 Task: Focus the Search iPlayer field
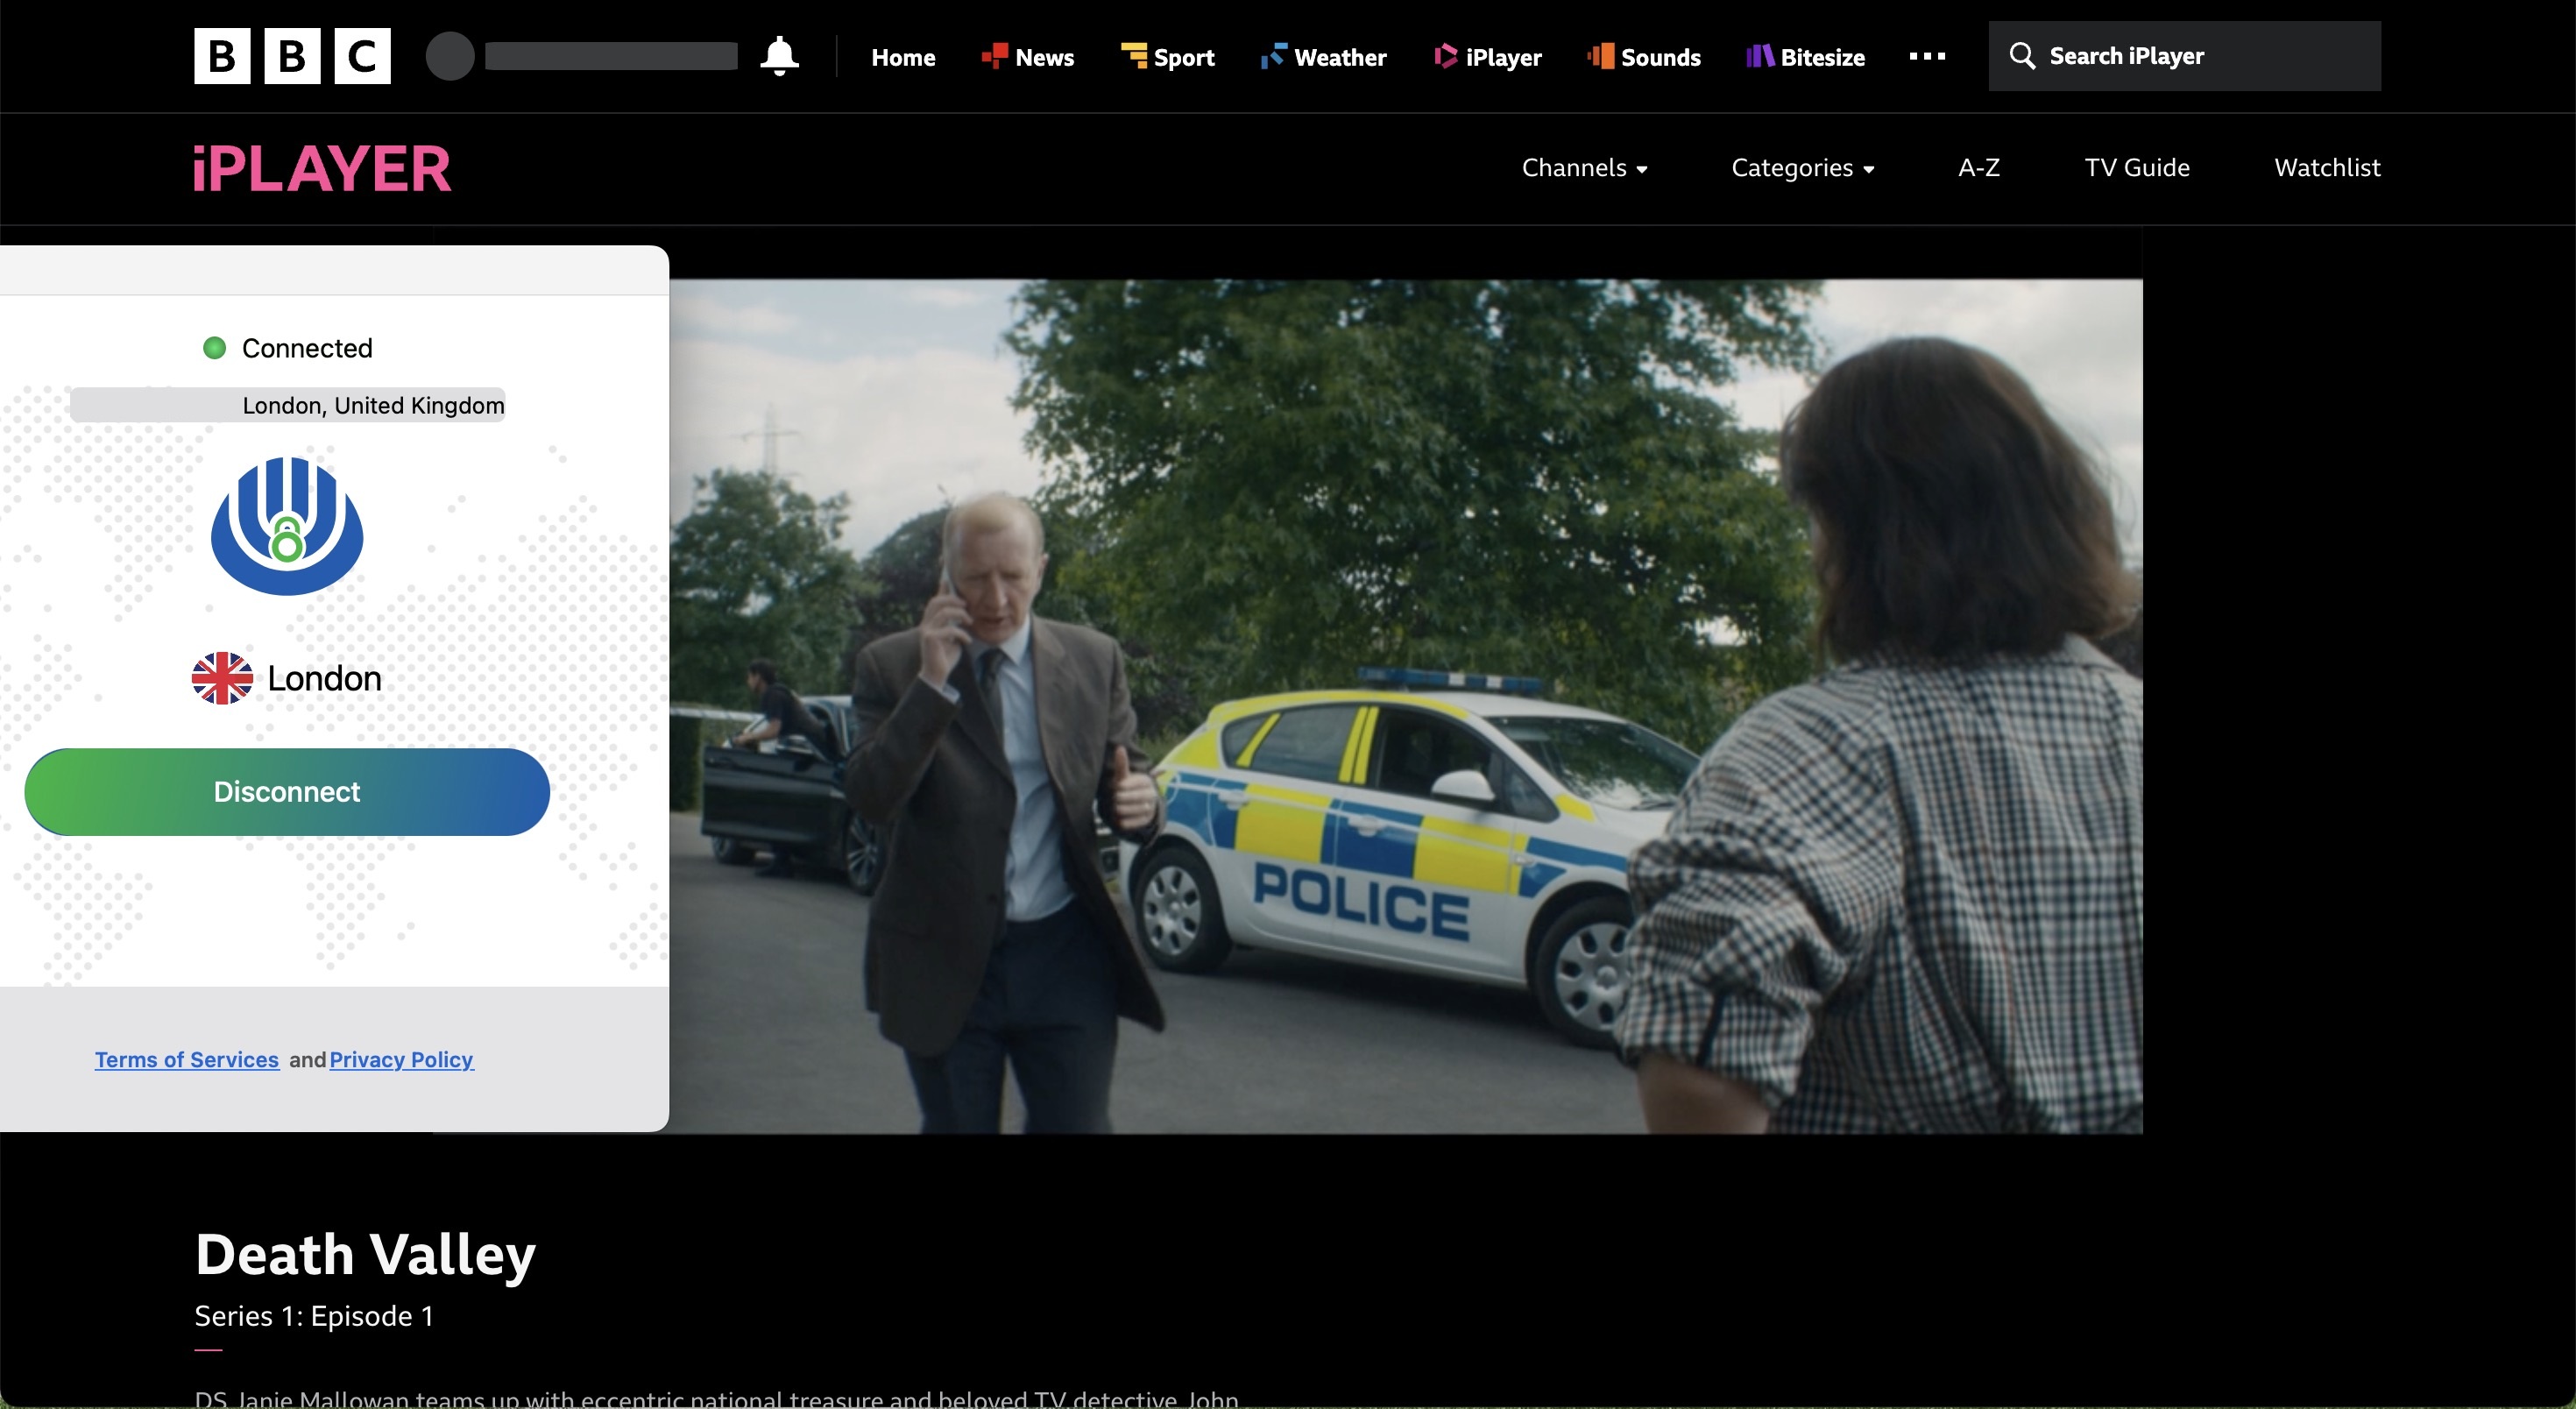(2184, 56)
